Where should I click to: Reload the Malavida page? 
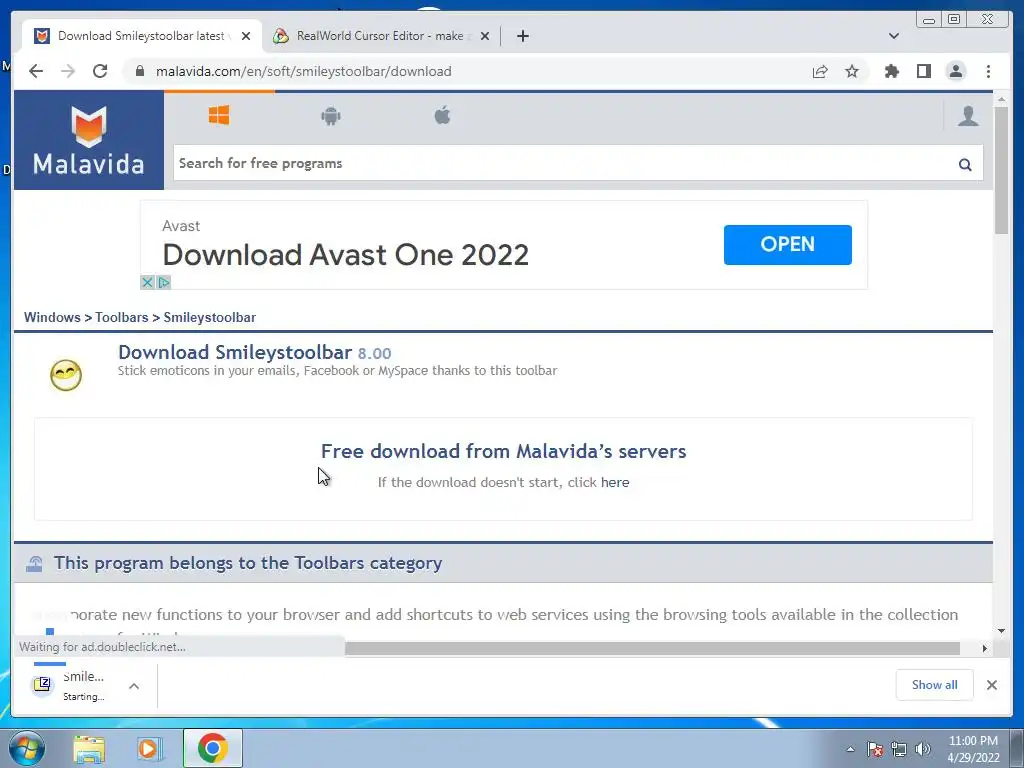(100, 71)
